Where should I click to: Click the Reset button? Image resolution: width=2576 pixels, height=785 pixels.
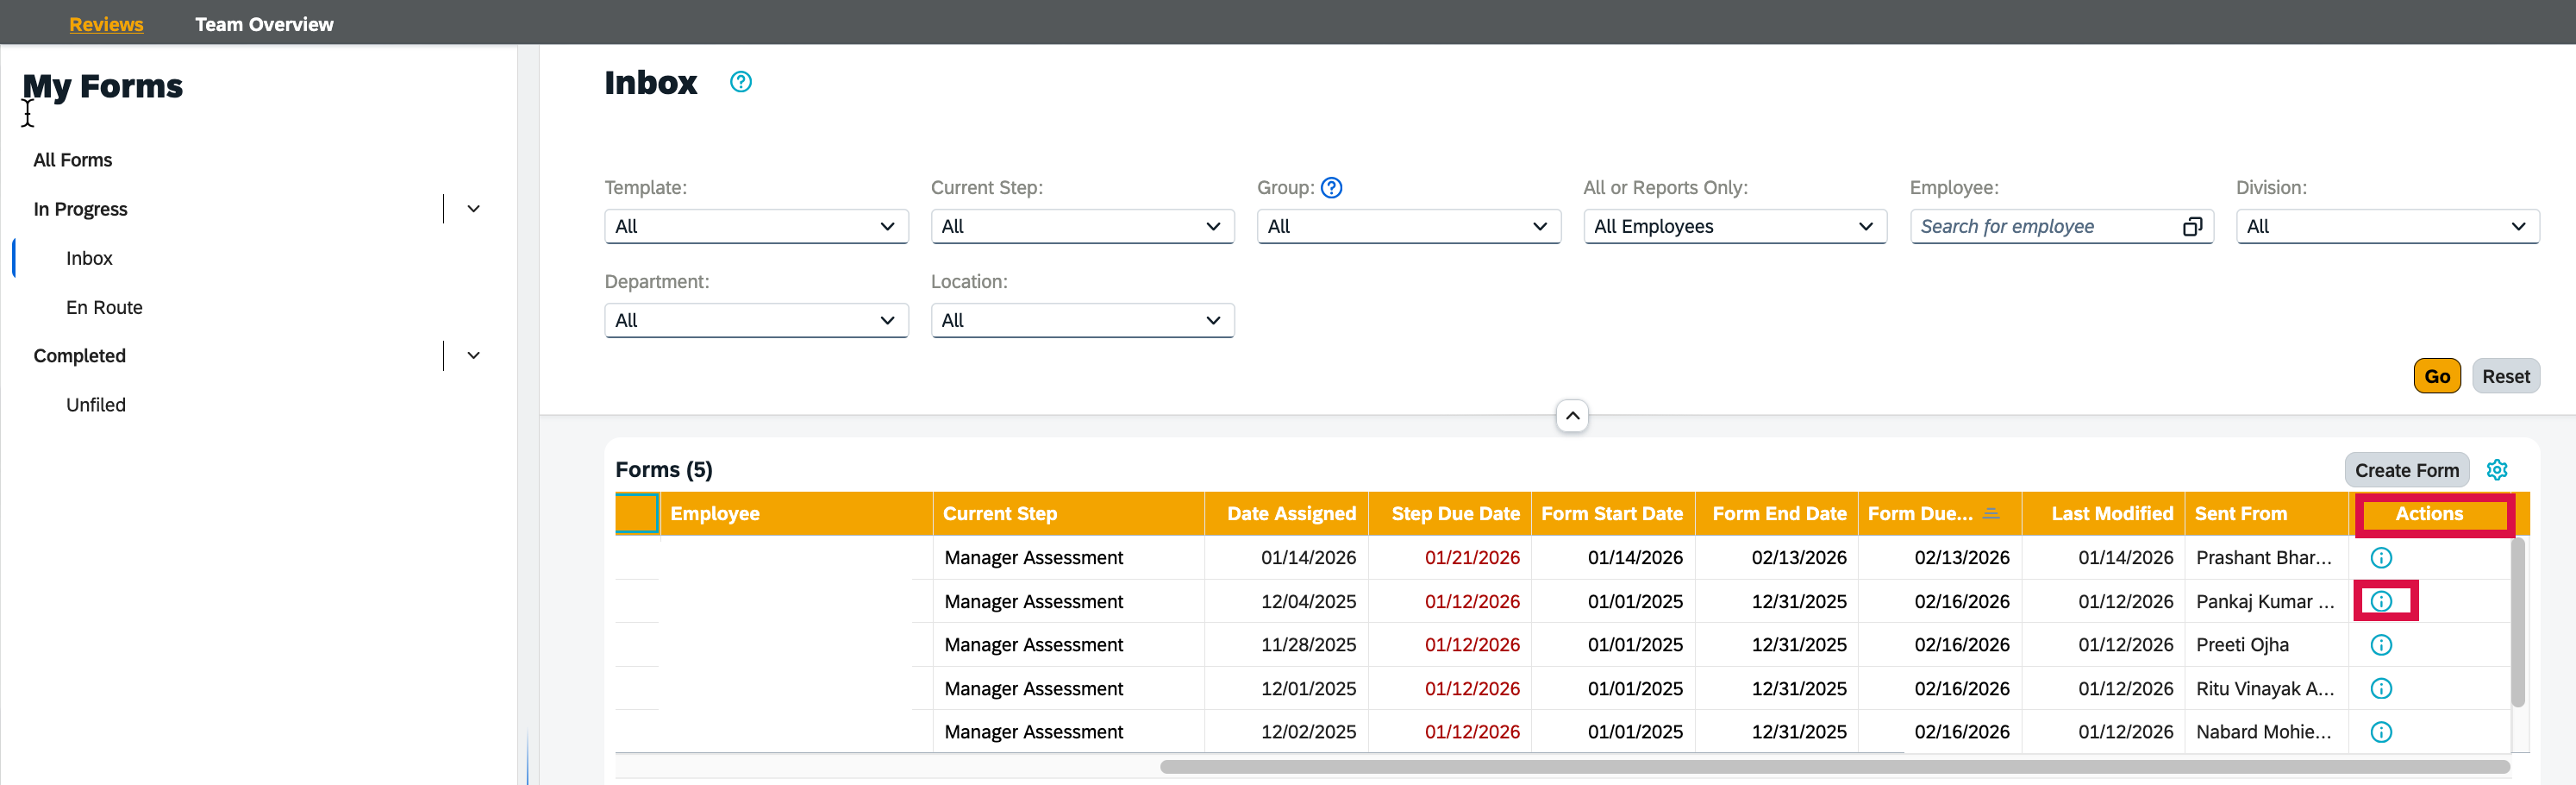point(2505,376)
